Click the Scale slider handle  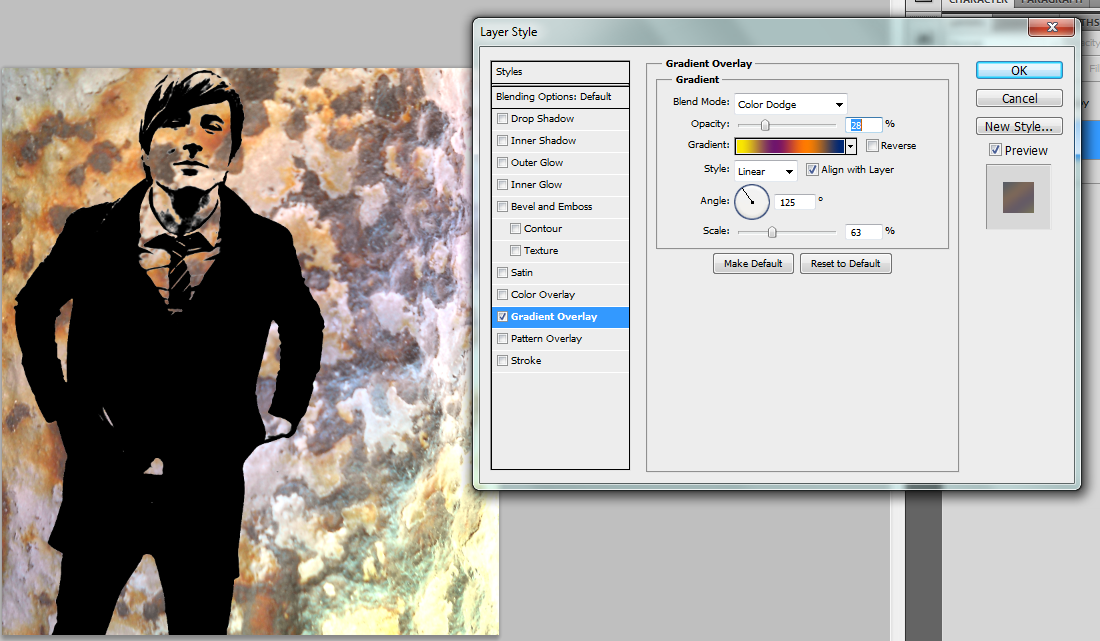pyautogui.click(x=772, y=232)
